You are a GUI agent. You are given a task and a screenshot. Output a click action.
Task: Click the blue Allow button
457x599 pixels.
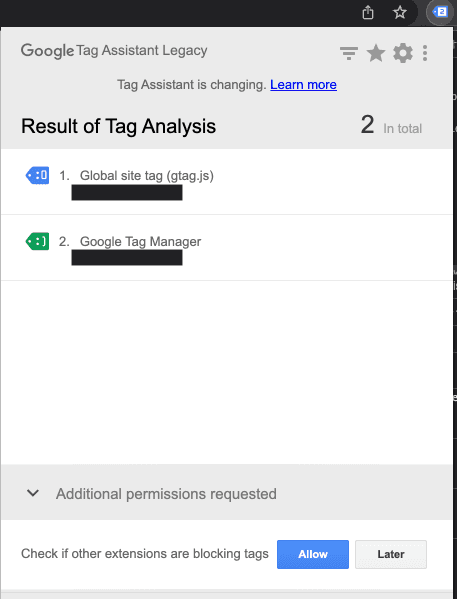pyautogui.click(x=313, y=554)
